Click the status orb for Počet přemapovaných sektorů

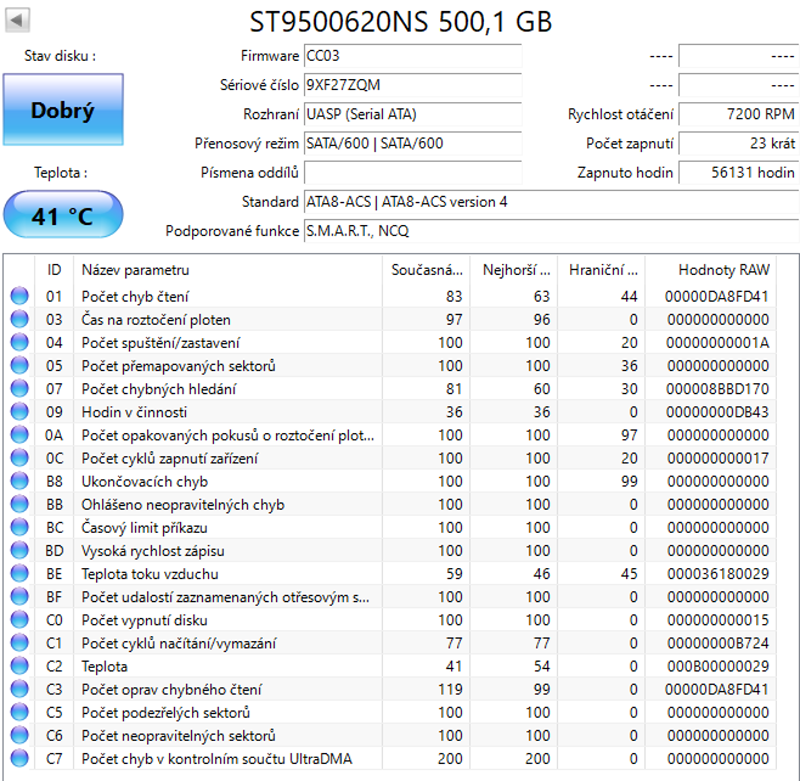click(19, 366)
